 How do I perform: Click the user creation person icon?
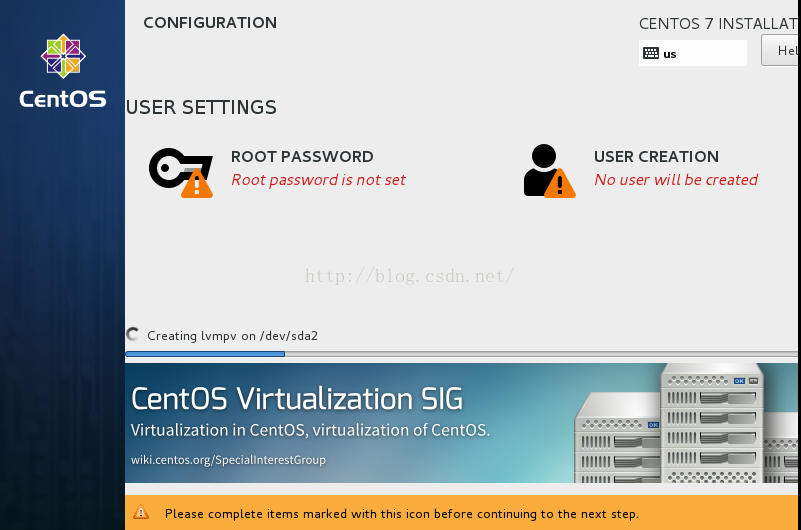(x=549, y=171)
